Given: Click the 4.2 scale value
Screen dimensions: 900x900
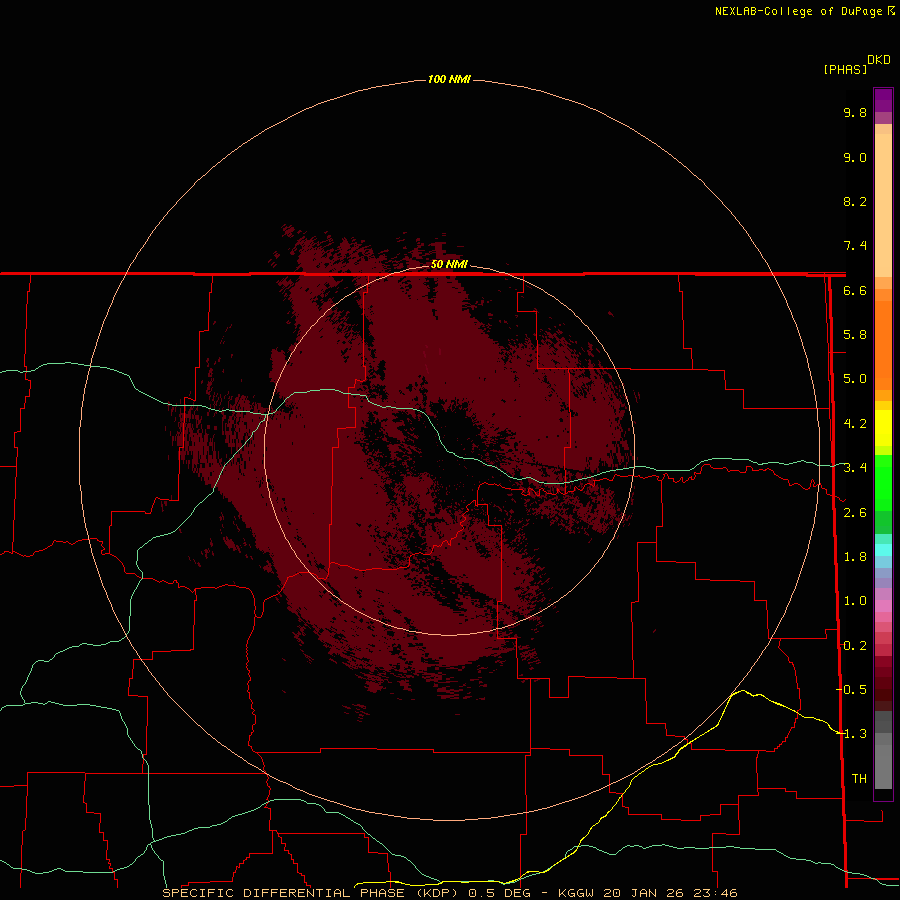Looking at the screenshot, I should click(855, 424).
